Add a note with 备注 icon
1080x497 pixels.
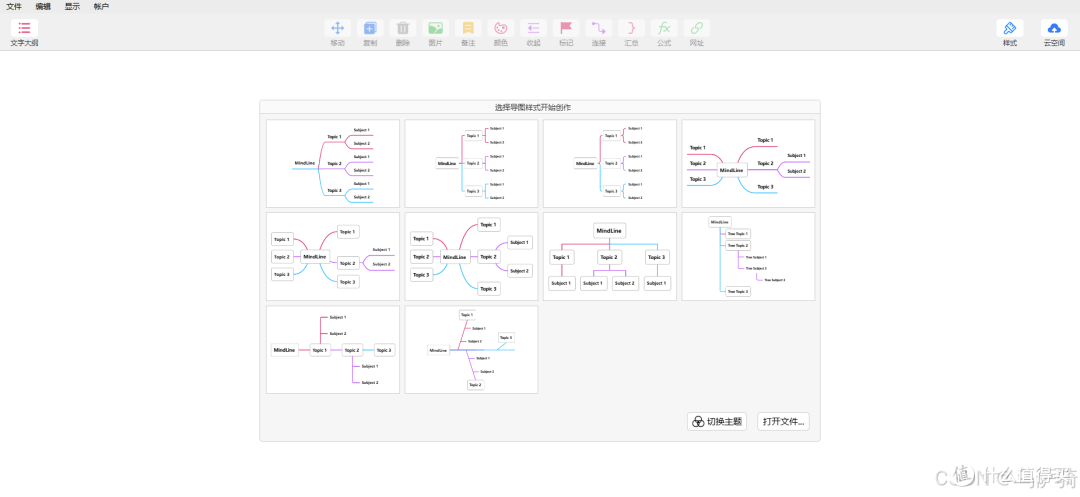[468, 28]
